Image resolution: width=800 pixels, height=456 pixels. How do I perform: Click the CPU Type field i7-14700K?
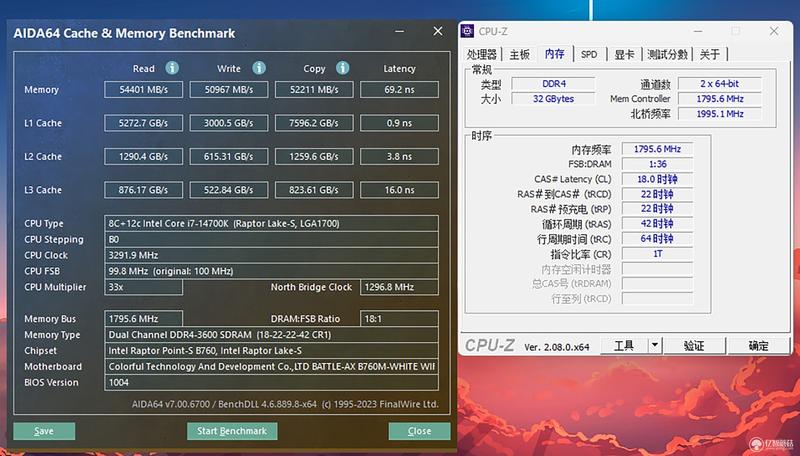pyautogui.click(x=271, y=223)
